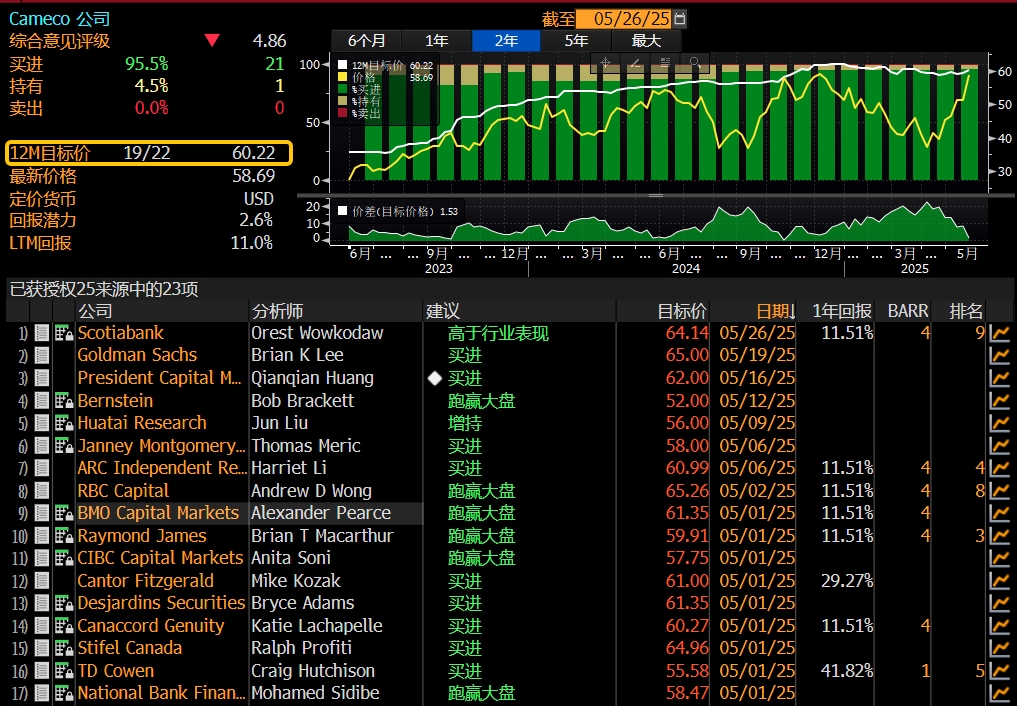Open Desjardins Securities' locked spreadsheet icon
This screenshot has width=1017, height=706.
tap(64, 604)
